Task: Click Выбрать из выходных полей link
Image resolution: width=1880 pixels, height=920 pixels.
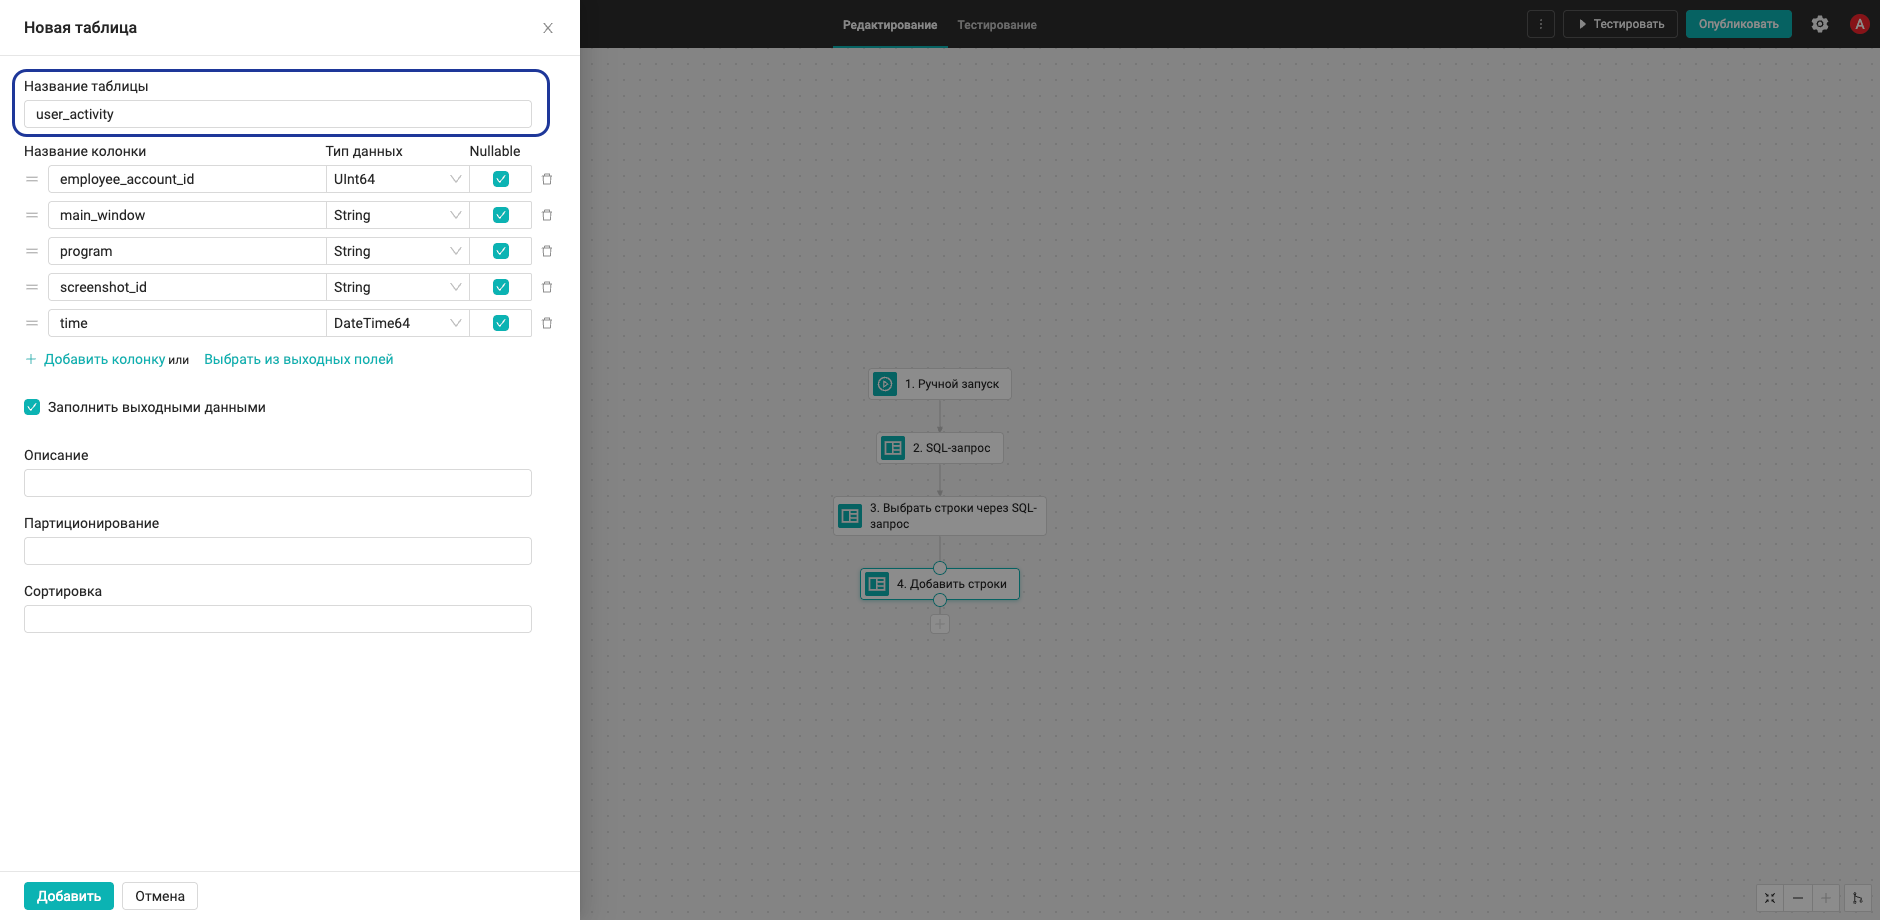Action: 299,359
